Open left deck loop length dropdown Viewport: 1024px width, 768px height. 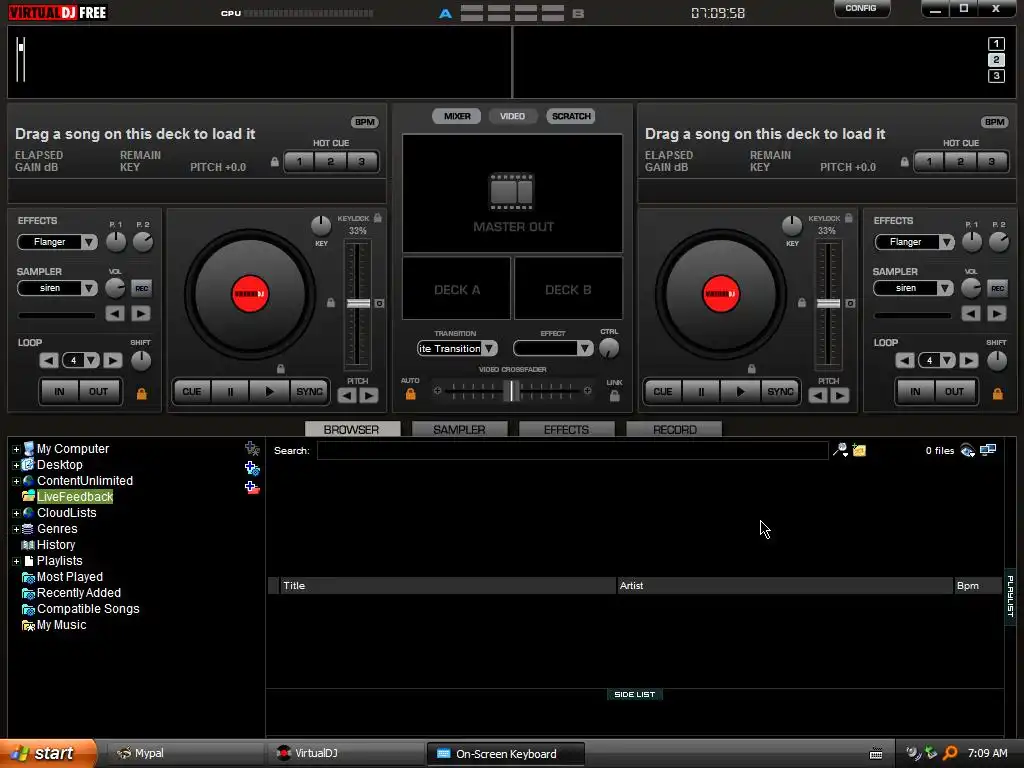pos(91,360)
